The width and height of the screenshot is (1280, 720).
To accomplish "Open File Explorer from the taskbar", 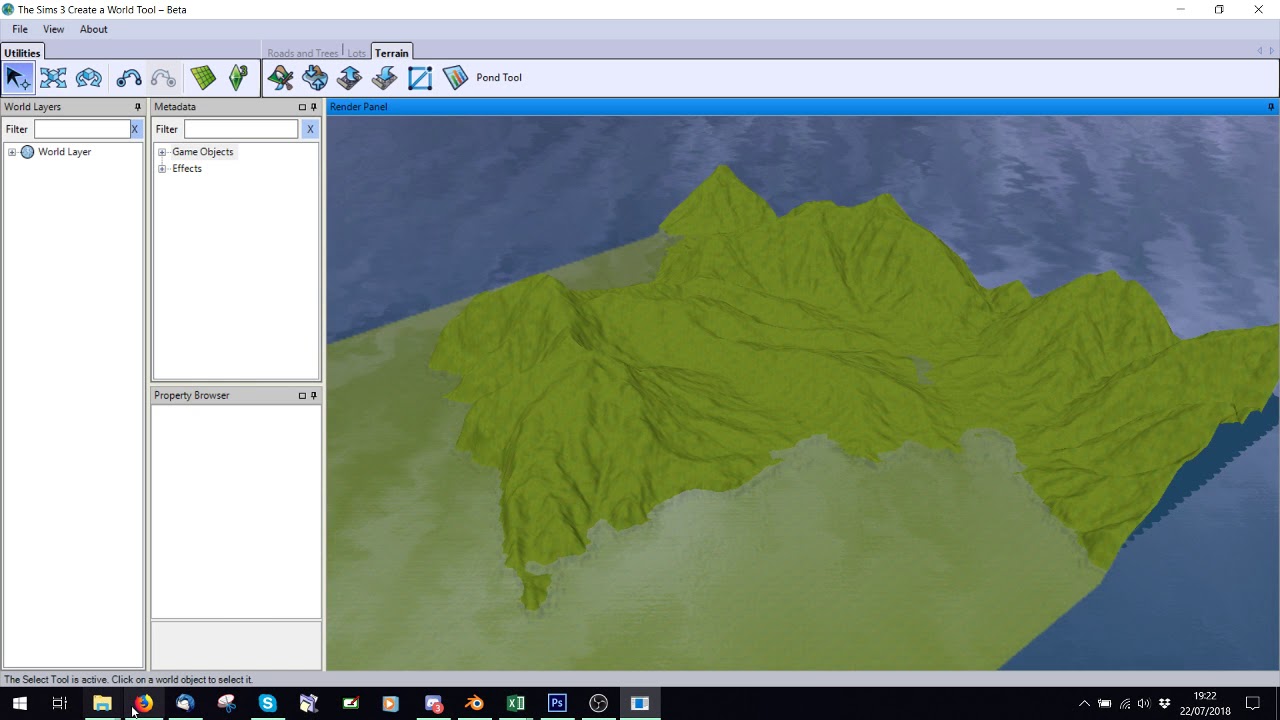I will click(101, 703).
